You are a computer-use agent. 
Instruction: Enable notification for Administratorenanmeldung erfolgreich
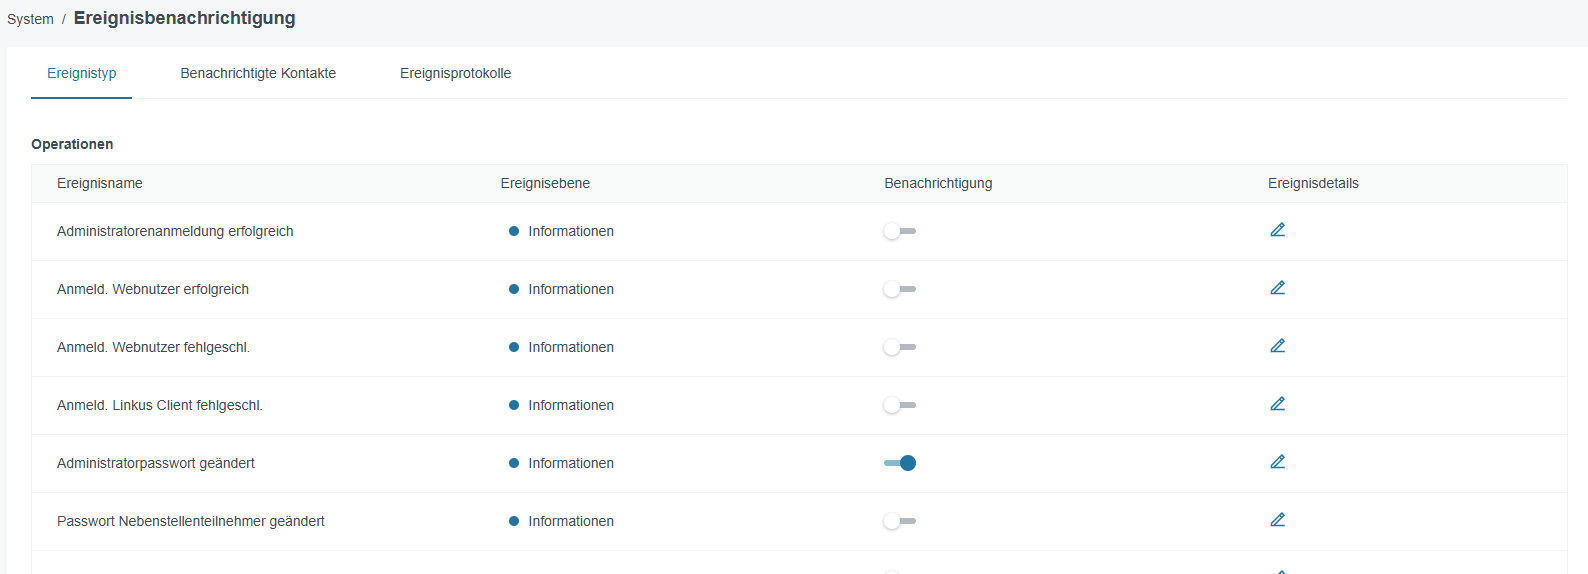(900, 231)
